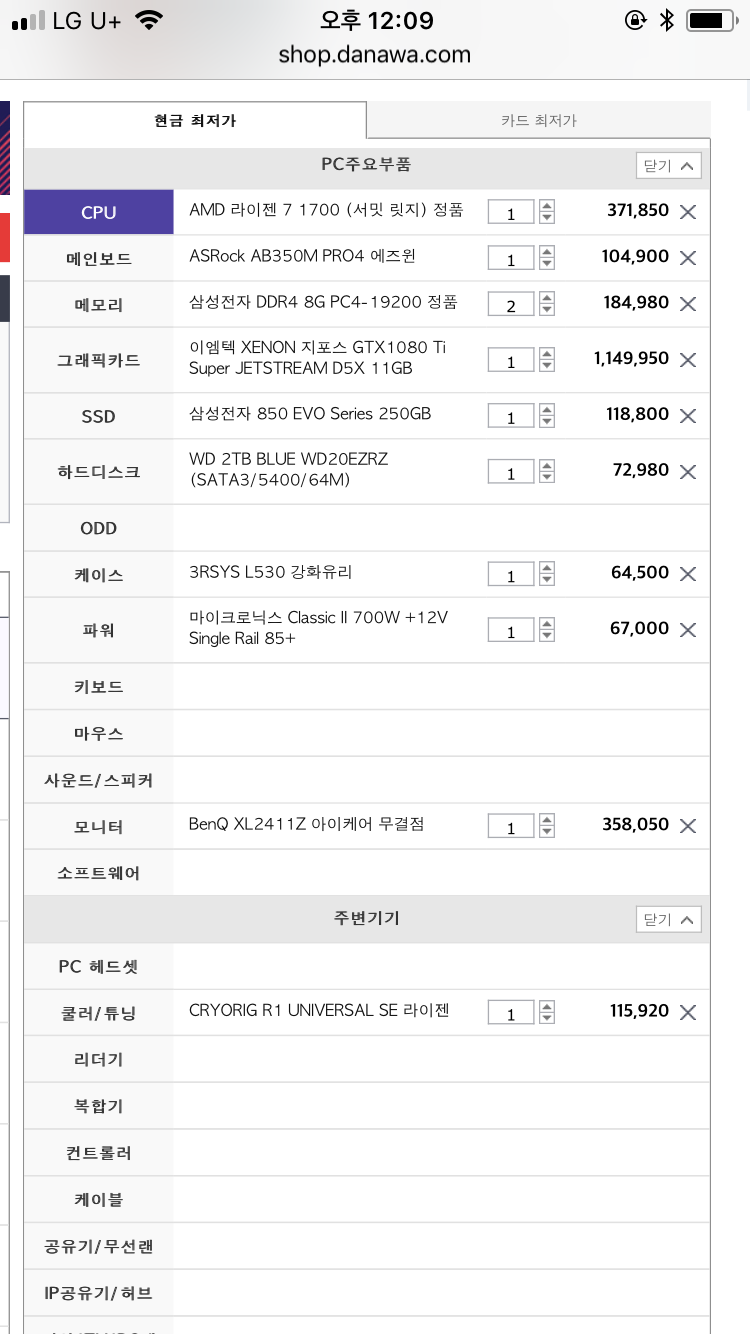Select the 현금 최저가 tab
Image resolution: width=750 pixels, height=1334 pixels.
[x=195, y=120]
